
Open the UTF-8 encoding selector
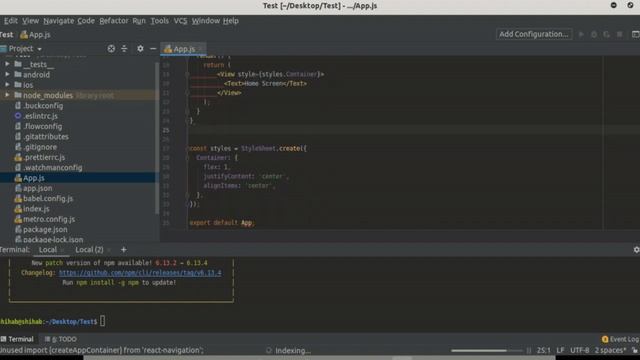[x=580, y=351]
